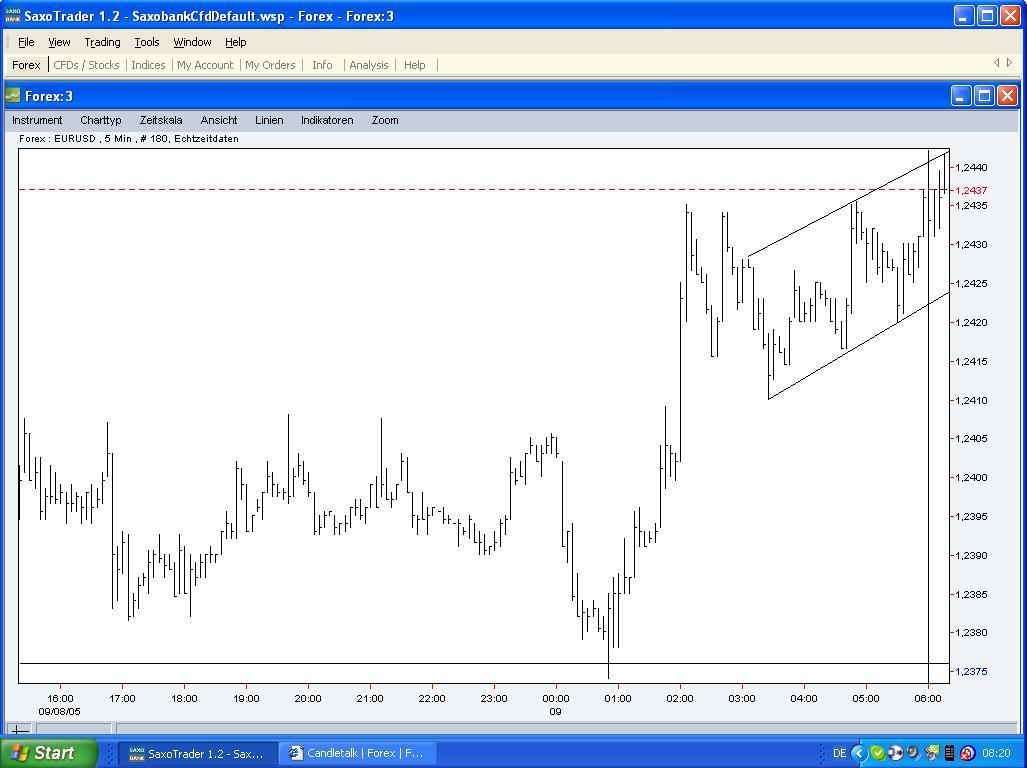Switch to SaxoTrader taskbar button
Screen dimensions: 1027x768
click(x=196, y=754)
